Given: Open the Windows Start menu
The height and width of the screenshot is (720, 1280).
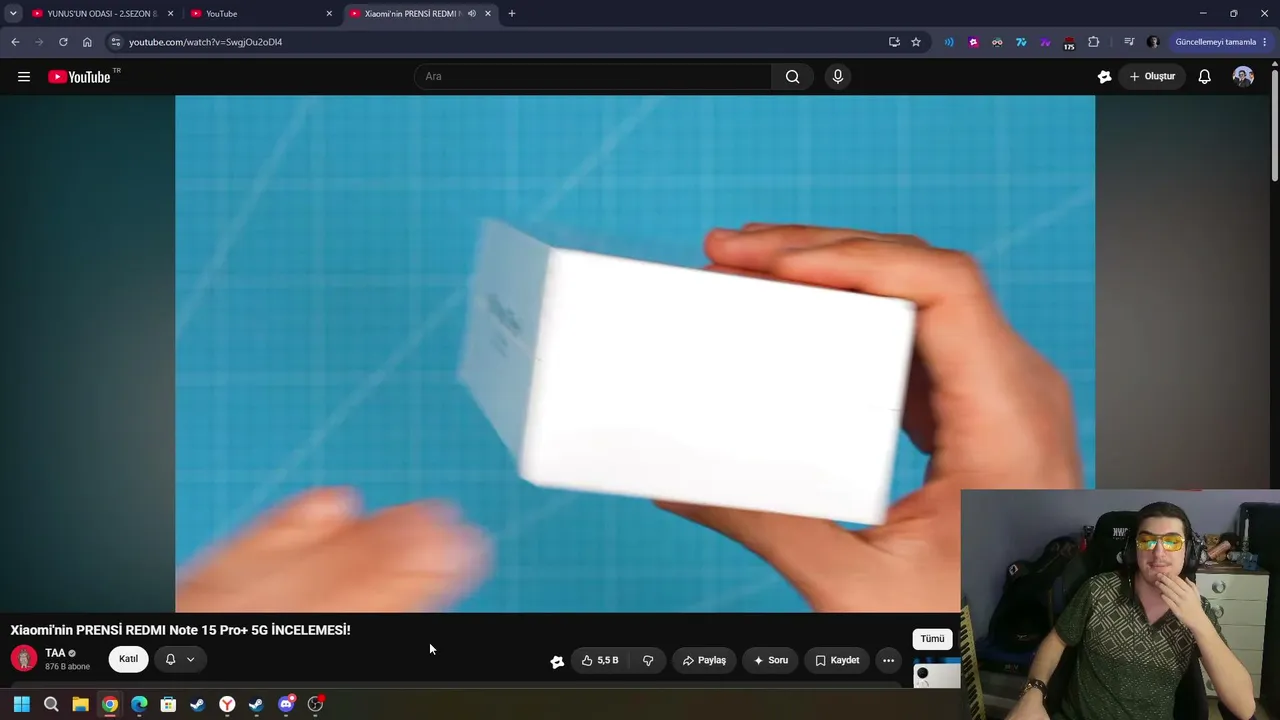Looking at the screenshot, I should click(x=21, y=704).
